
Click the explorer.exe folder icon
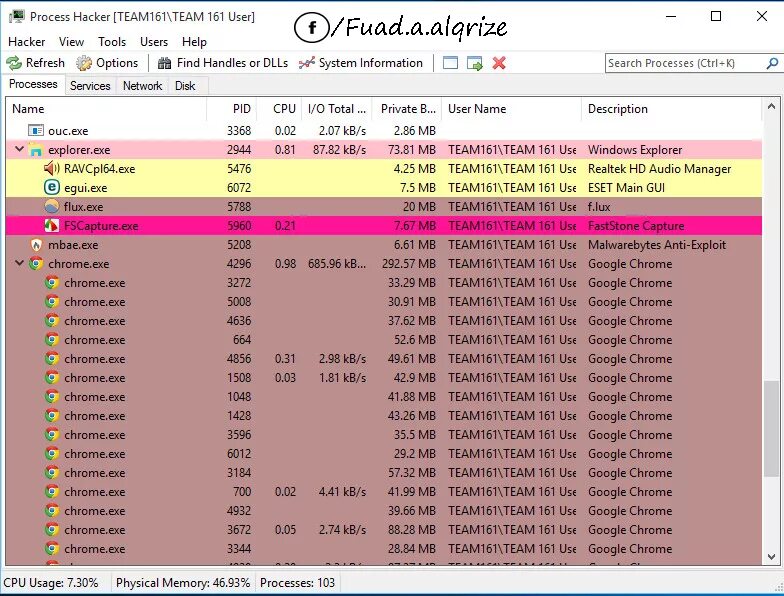[x=36, y=150]
